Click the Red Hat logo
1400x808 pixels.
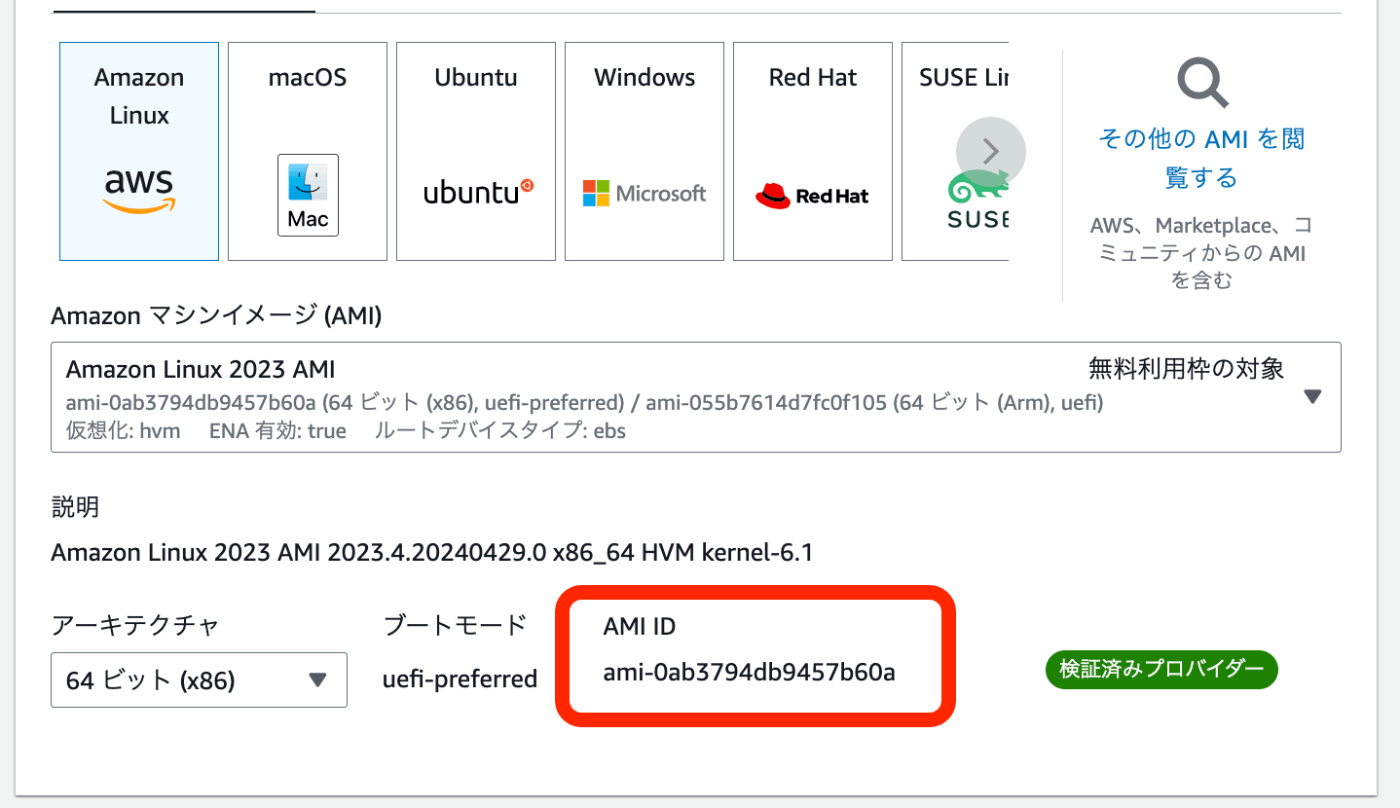812,196
